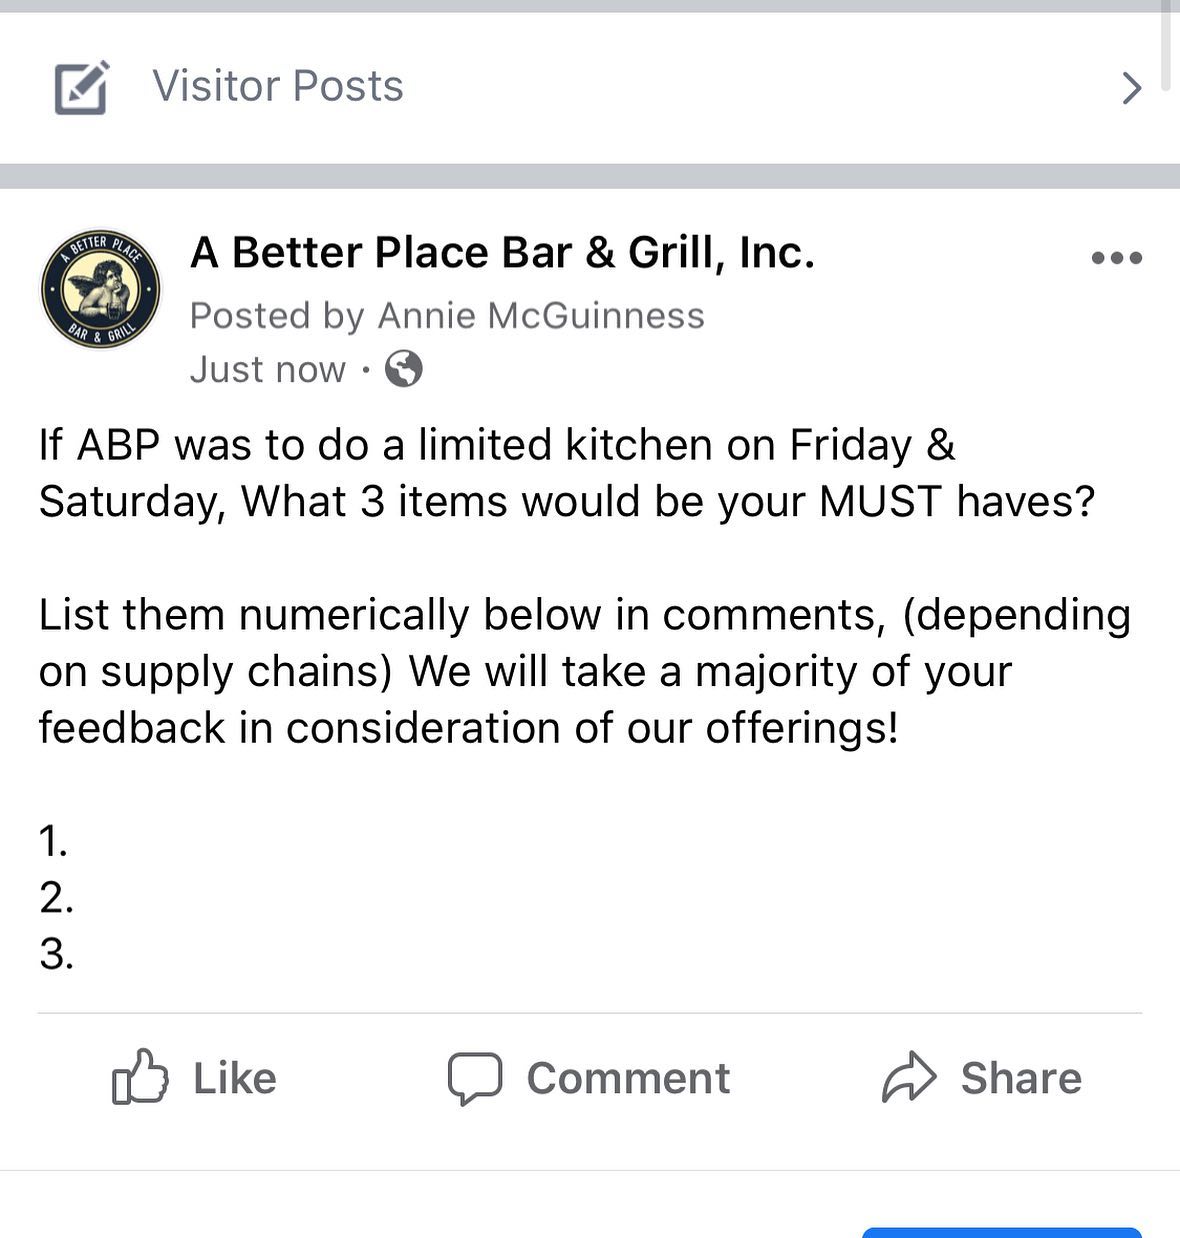Tap the Share arrow icon
This screenshot has width=1180, height=1238.
point(908,1078)
